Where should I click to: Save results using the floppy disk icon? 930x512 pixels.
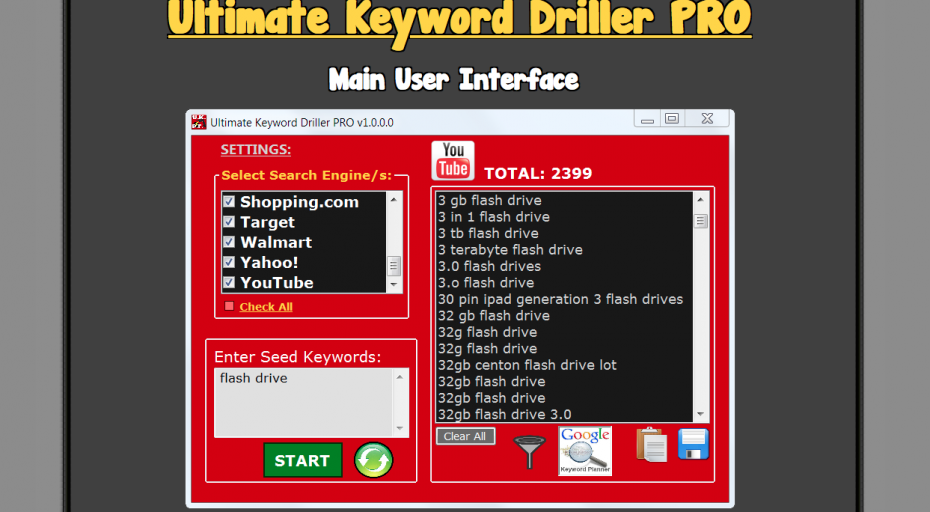pyautogui.click(x=693, y=444)
